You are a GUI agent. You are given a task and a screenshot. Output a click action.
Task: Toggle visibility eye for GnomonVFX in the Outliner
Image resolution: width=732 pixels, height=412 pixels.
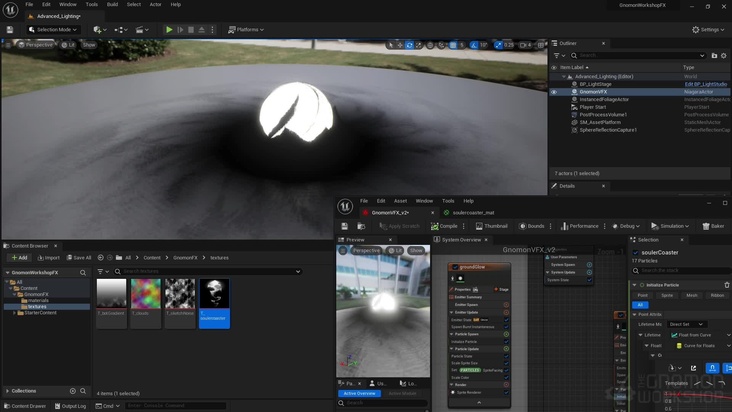554,92
